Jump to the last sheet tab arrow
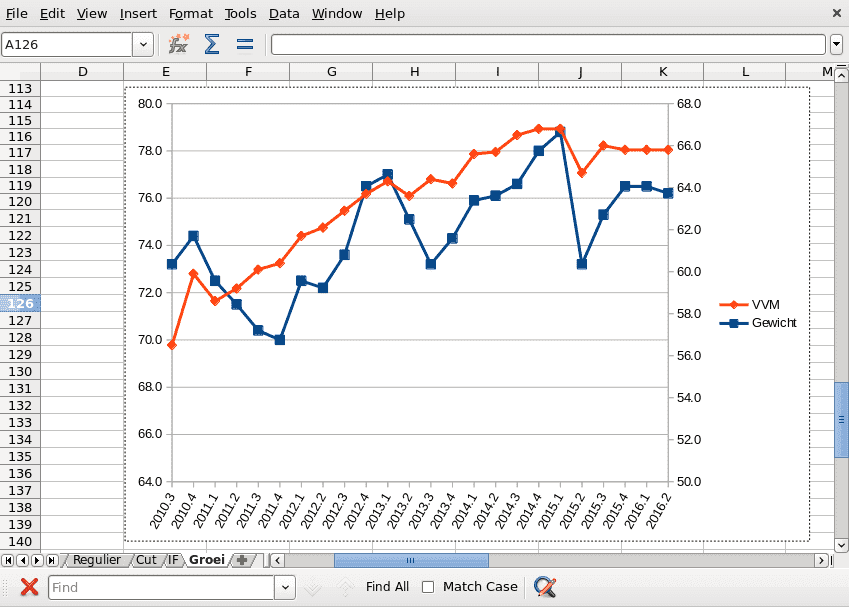The height and width of the screenshot is (607, 849). point(51,560)
